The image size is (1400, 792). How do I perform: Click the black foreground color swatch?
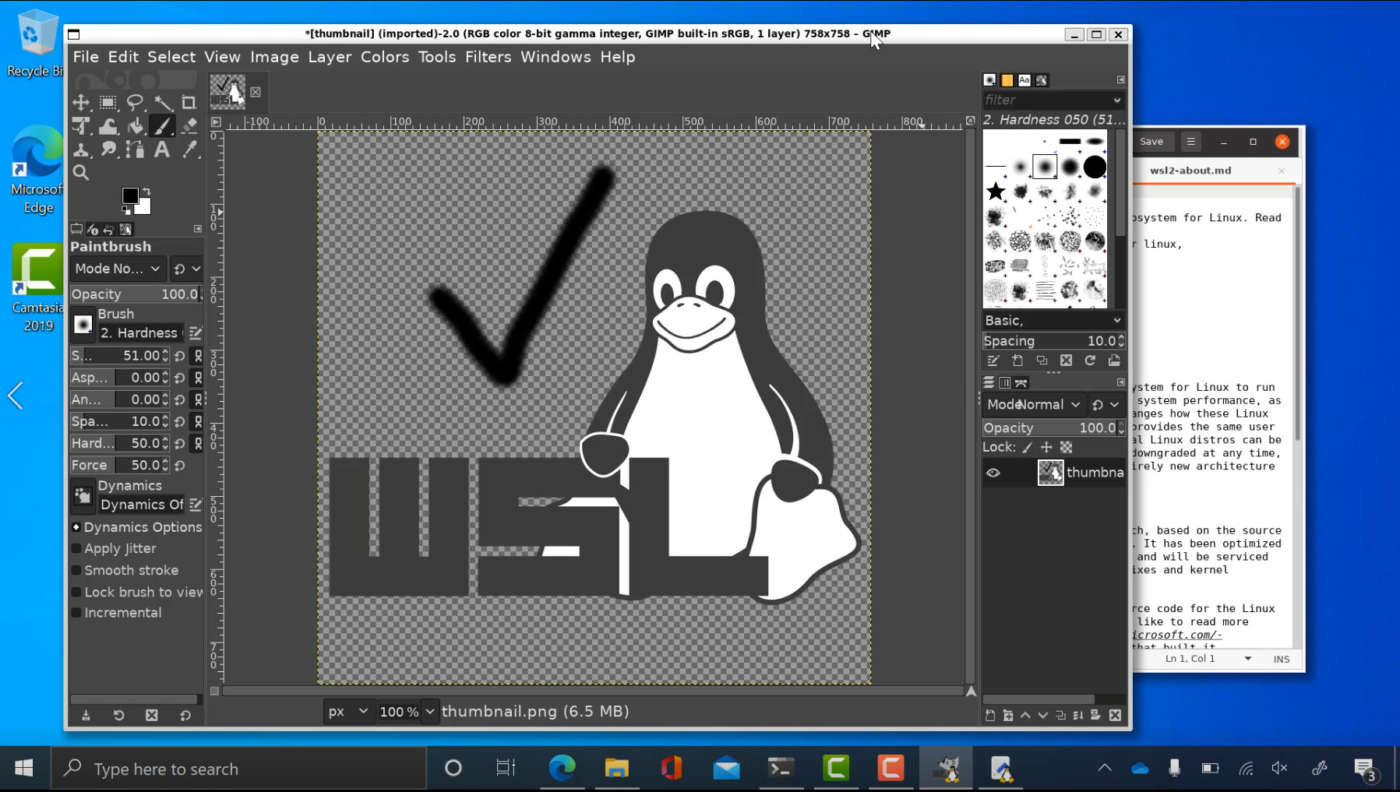(x=130, y=196)
